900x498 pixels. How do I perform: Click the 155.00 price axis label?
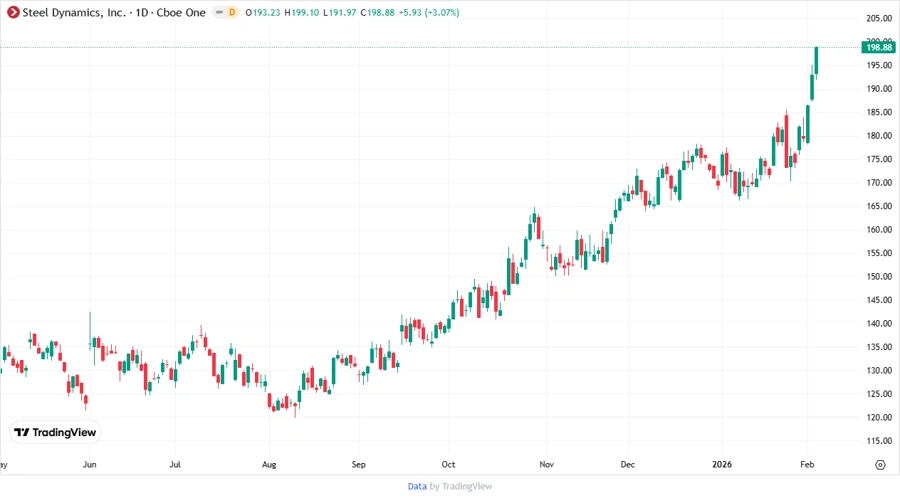pos(879,253)
